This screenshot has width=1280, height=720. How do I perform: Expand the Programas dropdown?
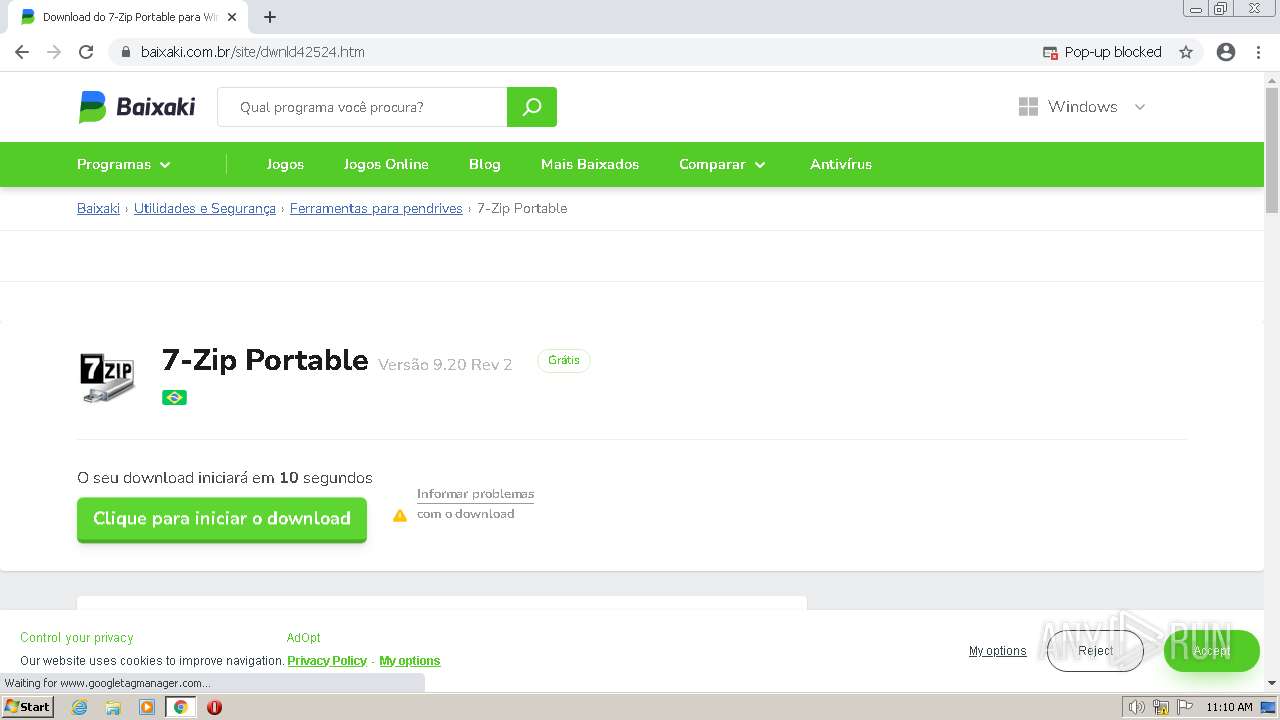point(124,164)
